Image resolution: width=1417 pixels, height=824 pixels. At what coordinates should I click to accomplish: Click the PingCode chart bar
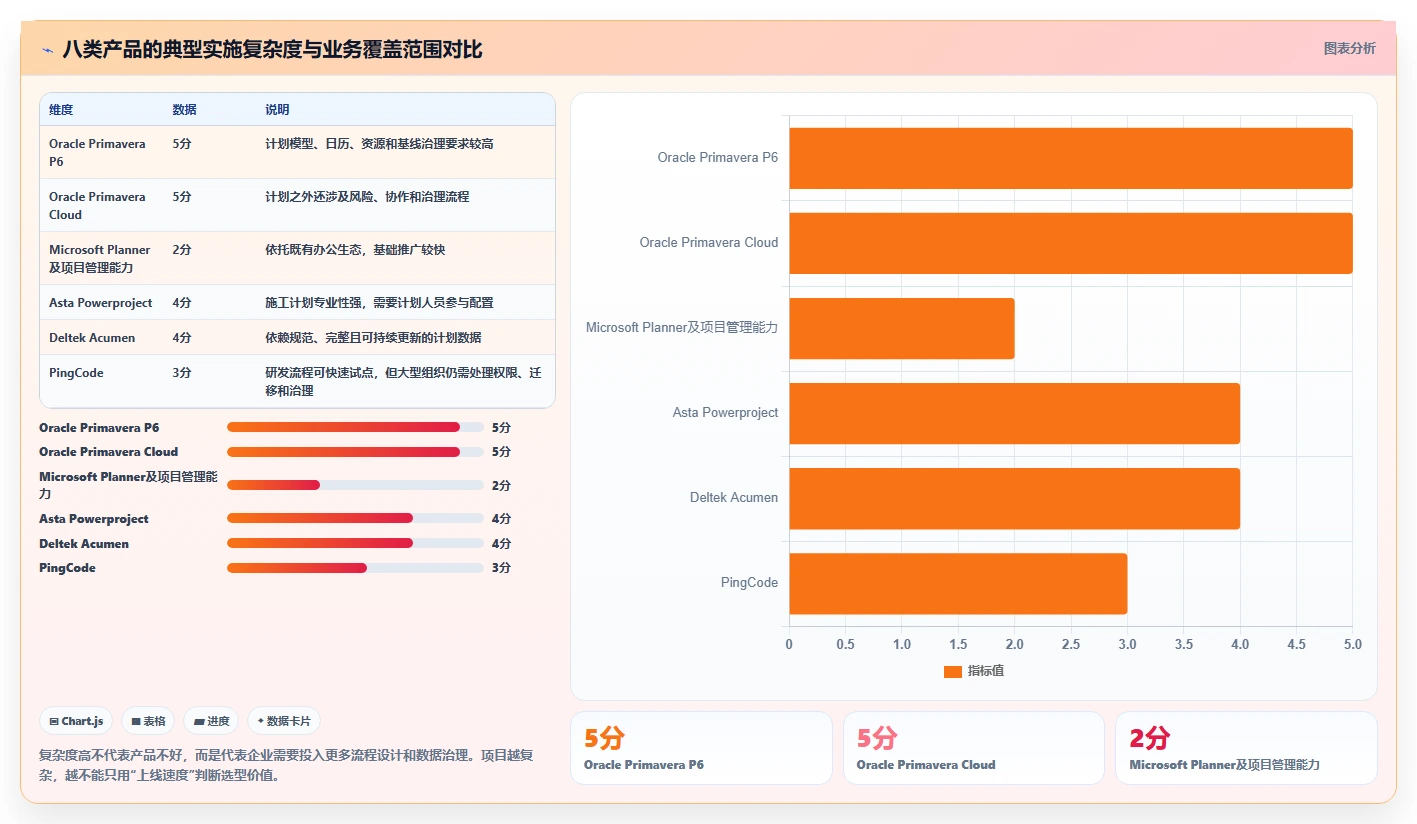point(958,583)
